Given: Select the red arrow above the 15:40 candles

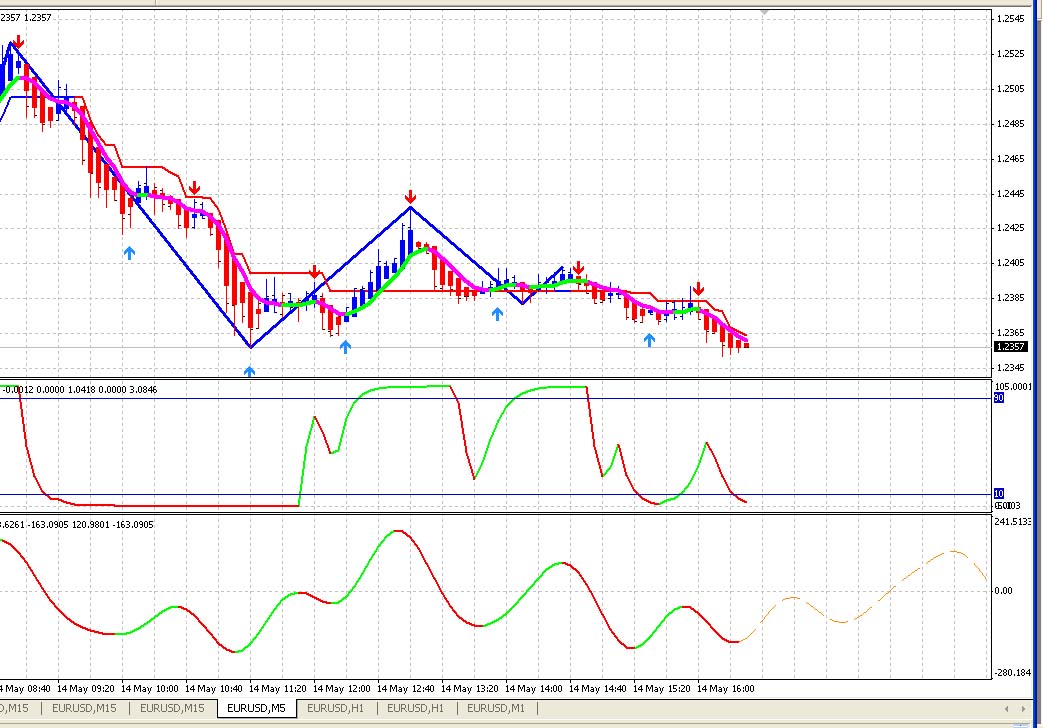Looking at the screenshot, I should pyautogui.click(x=699, y=288).
